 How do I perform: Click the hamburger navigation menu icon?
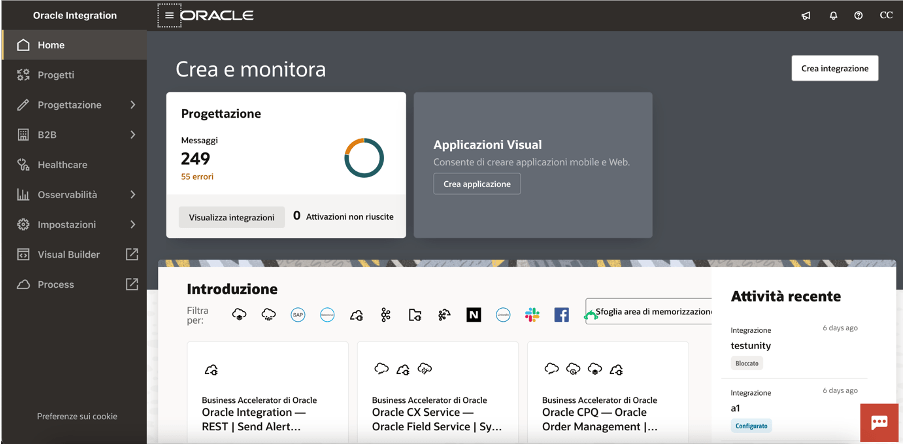coord(169,15)
